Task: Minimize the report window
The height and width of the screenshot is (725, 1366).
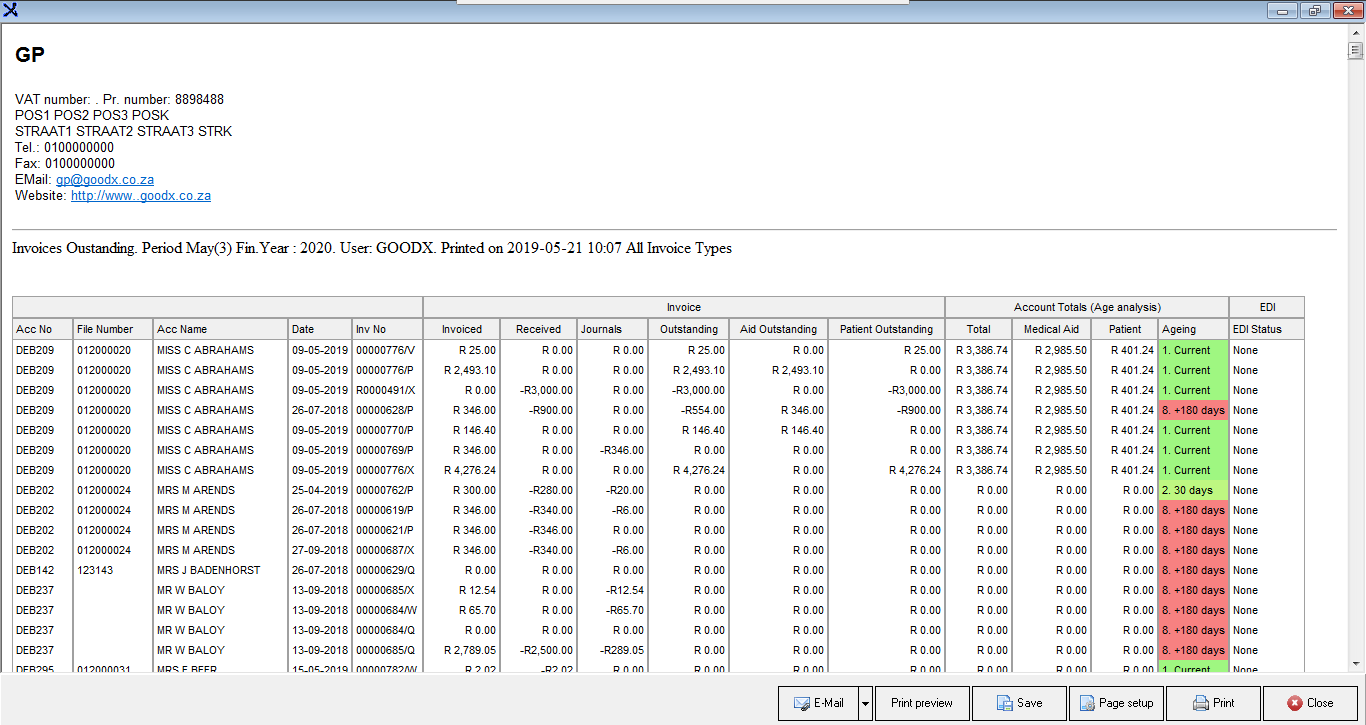Action: click(x=1282, y=10)
